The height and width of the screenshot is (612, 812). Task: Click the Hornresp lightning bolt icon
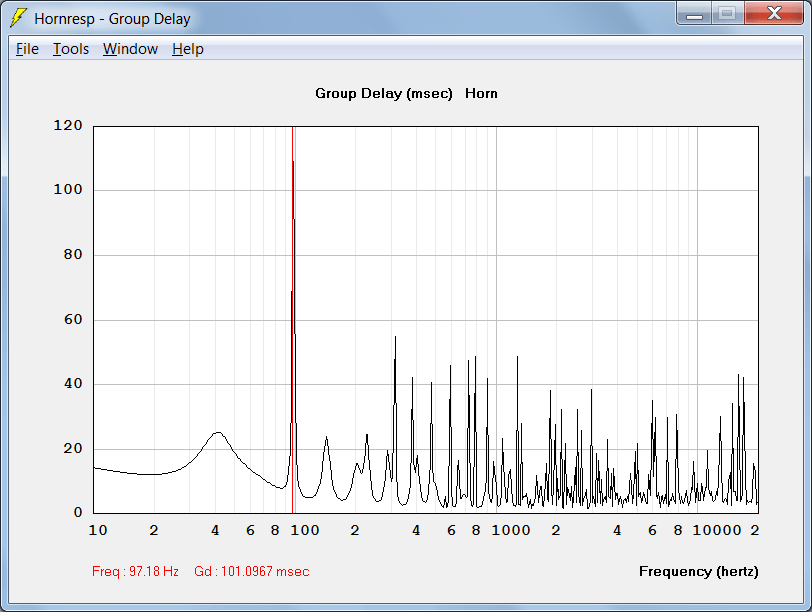(x=19, y=18)
